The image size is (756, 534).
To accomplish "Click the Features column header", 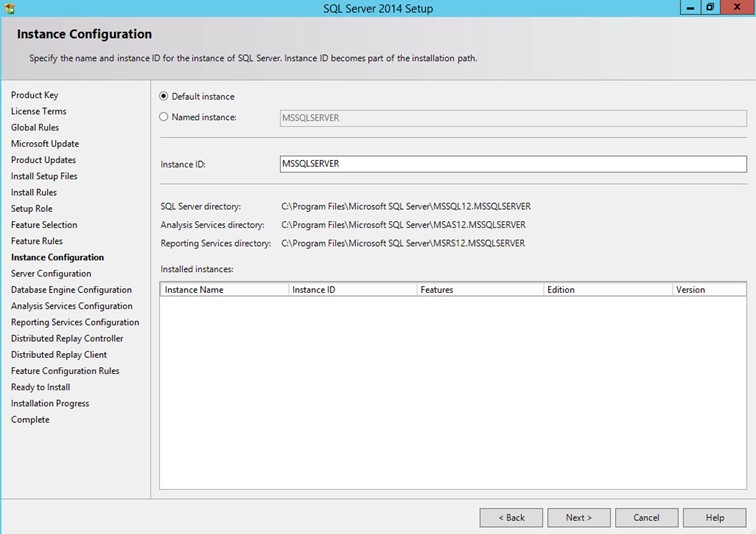I will 480,290.
